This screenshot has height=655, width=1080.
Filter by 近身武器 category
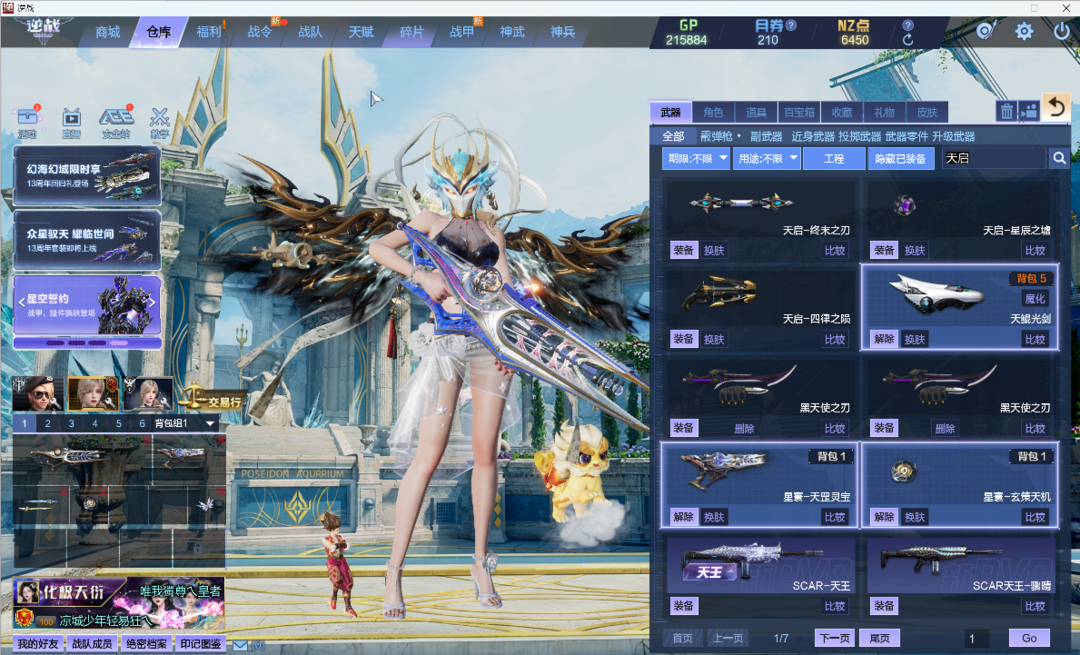(813, 136)
